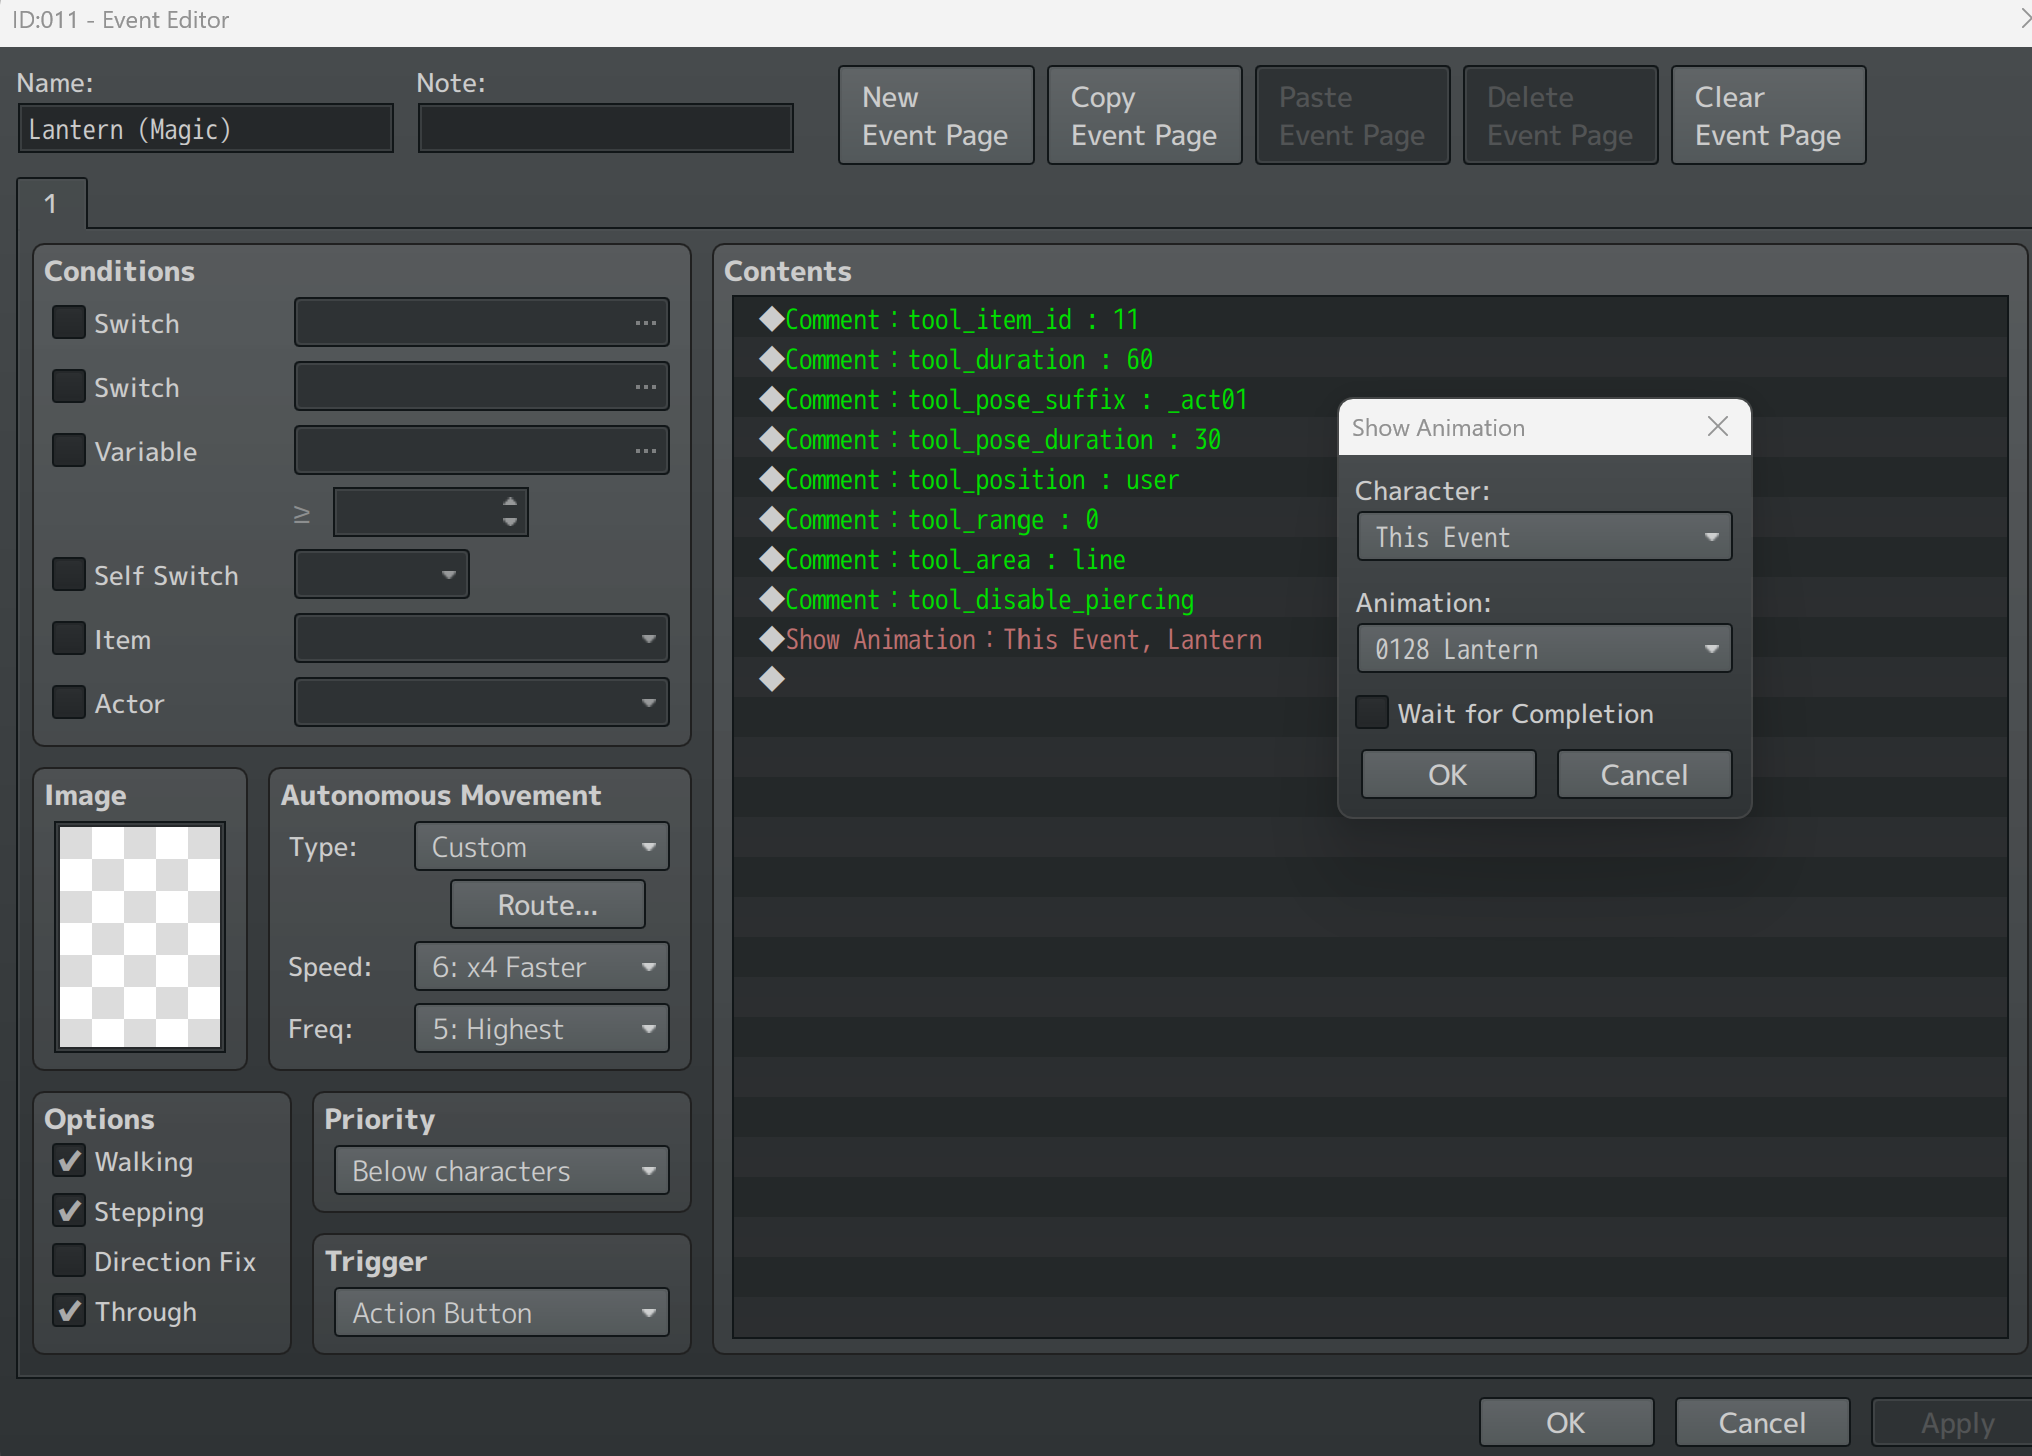Open the Actor condition dropdown
The width and height of the screenshot is (2032, 1456).
click(x=481, y=703)
